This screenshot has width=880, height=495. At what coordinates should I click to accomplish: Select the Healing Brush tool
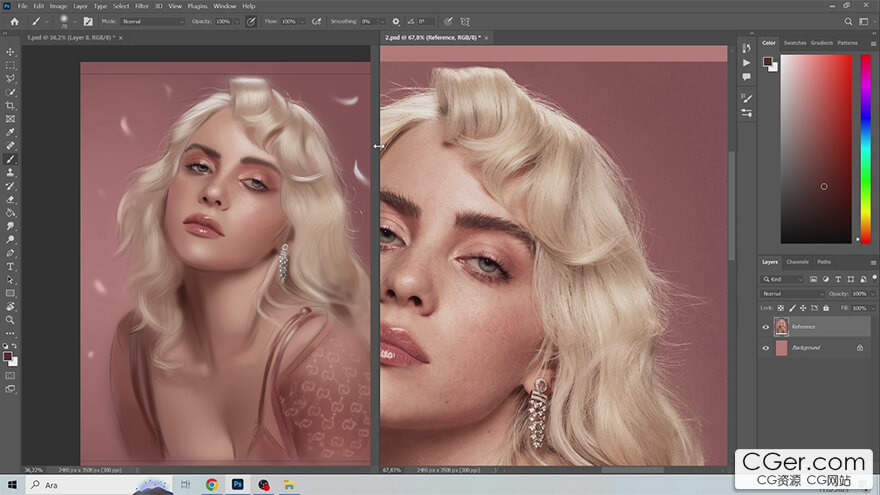coord(10,146)
